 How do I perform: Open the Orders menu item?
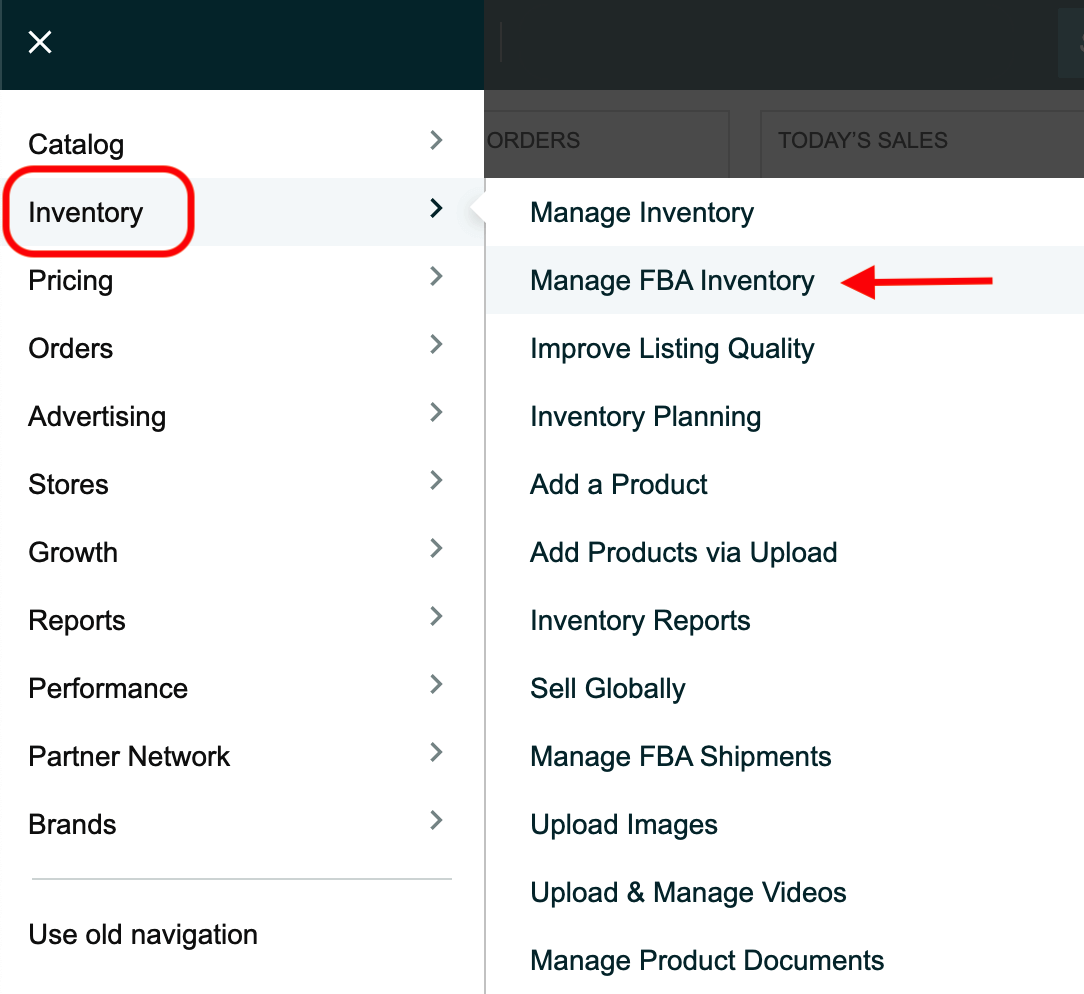[71, 348]
